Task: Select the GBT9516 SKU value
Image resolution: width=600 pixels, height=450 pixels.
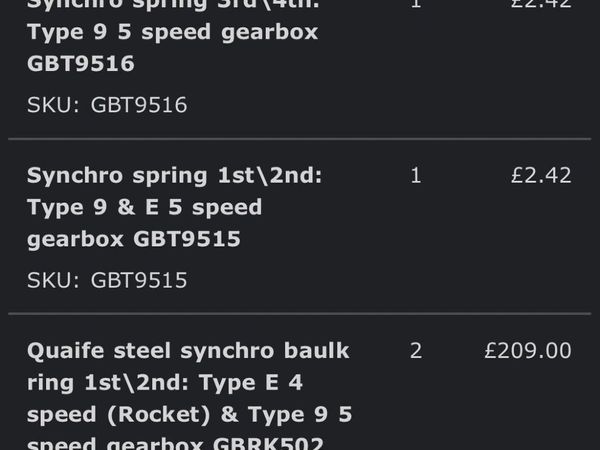Action: point(138,105)
